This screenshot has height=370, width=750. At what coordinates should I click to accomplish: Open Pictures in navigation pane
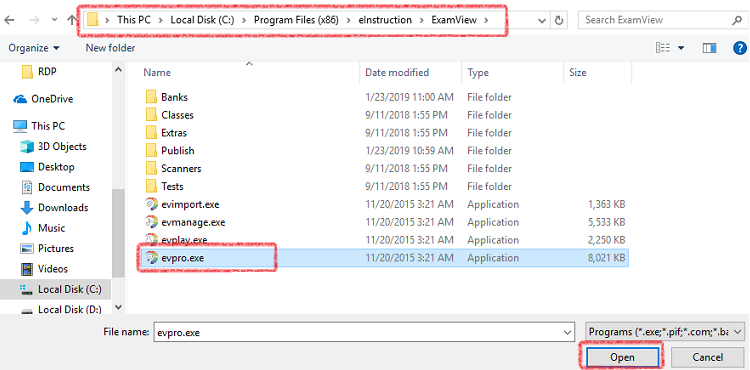[47, 249]
